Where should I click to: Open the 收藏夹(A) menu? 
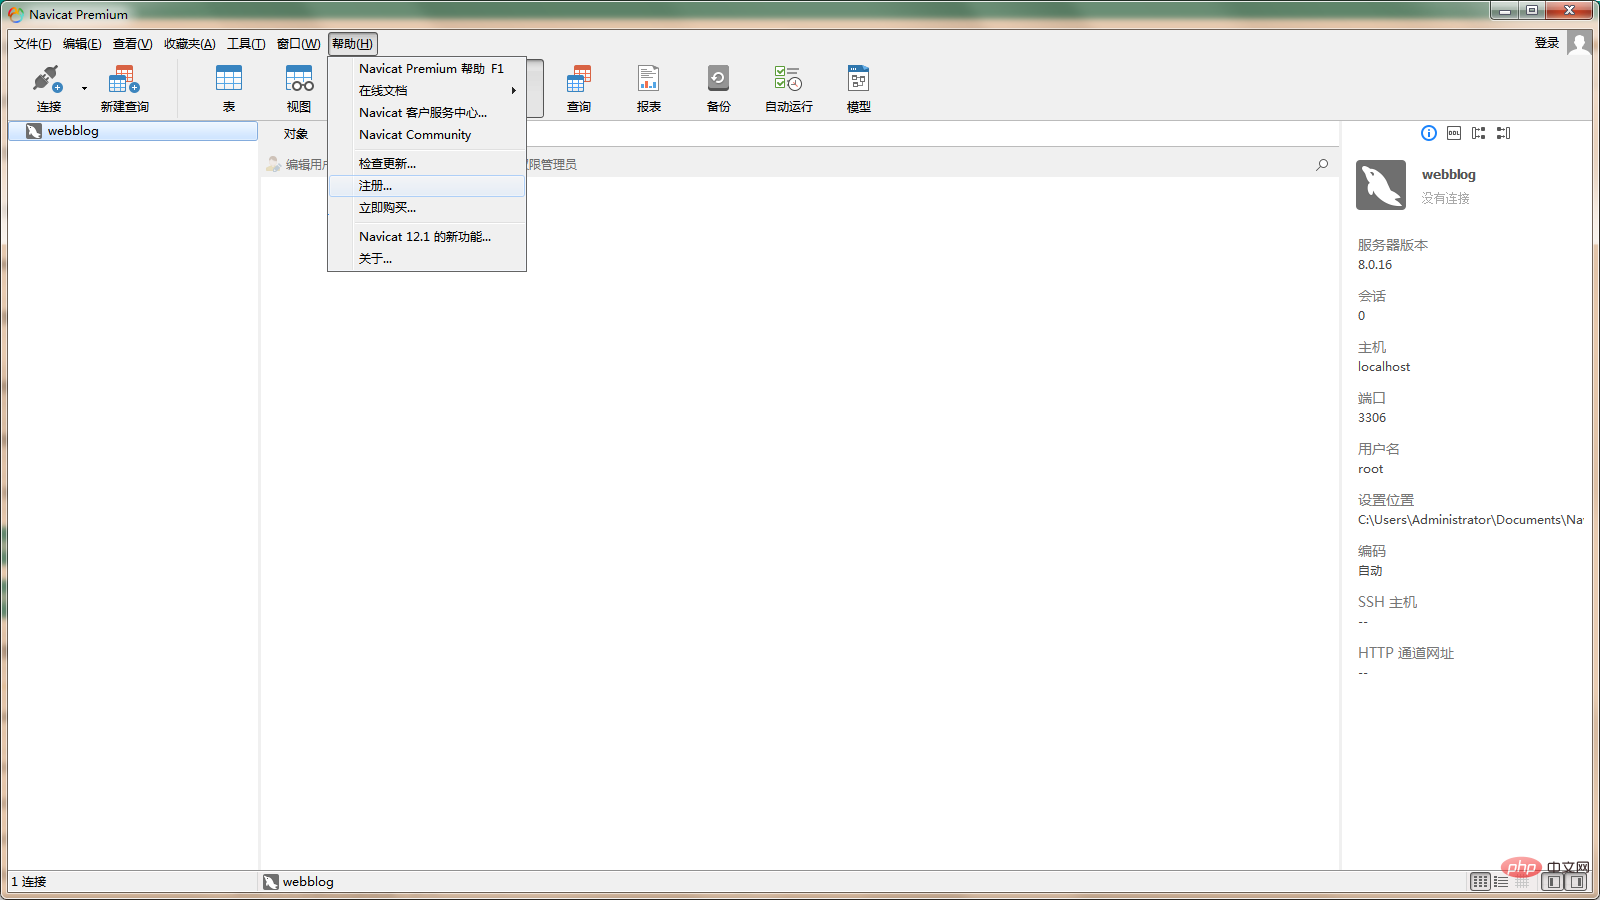[x=190, y=44]
